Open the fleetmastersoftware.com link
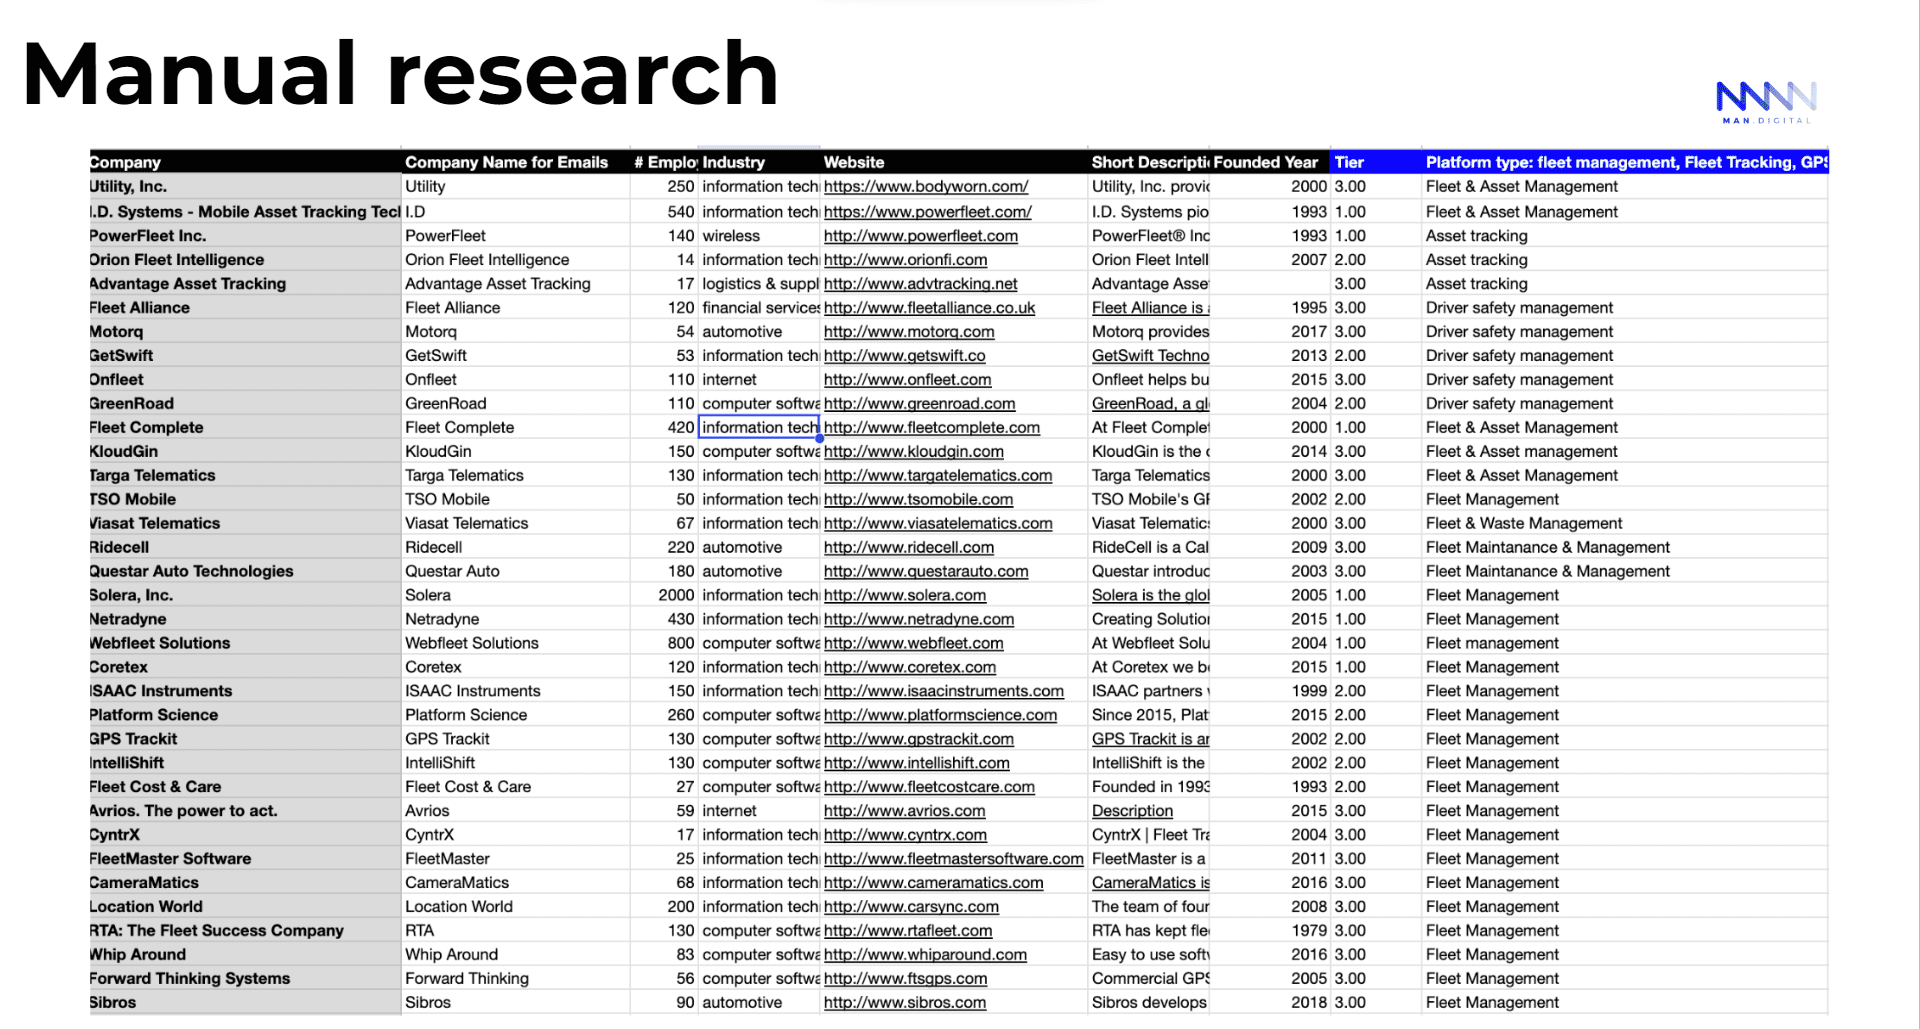 coord(953,860)
